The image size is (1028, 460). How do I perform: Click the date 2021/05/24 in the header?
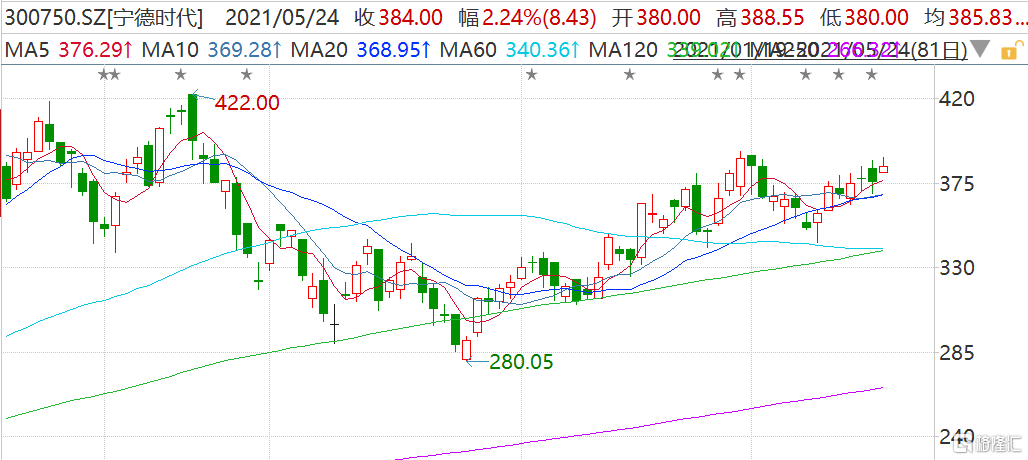click(x=283, y=18)
